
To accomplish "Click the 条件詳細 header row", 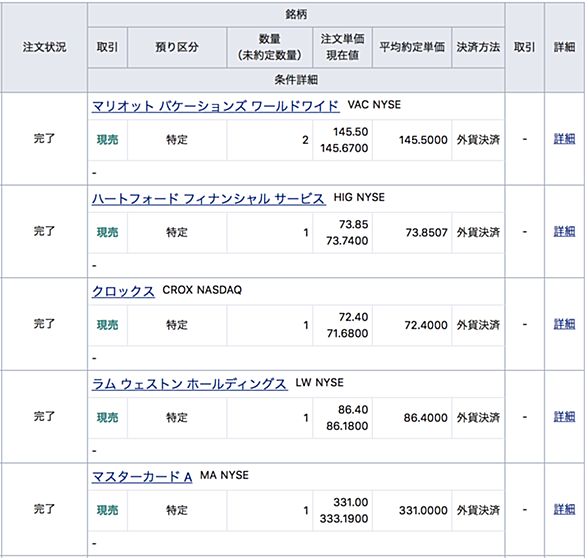I will pos(296,80).
